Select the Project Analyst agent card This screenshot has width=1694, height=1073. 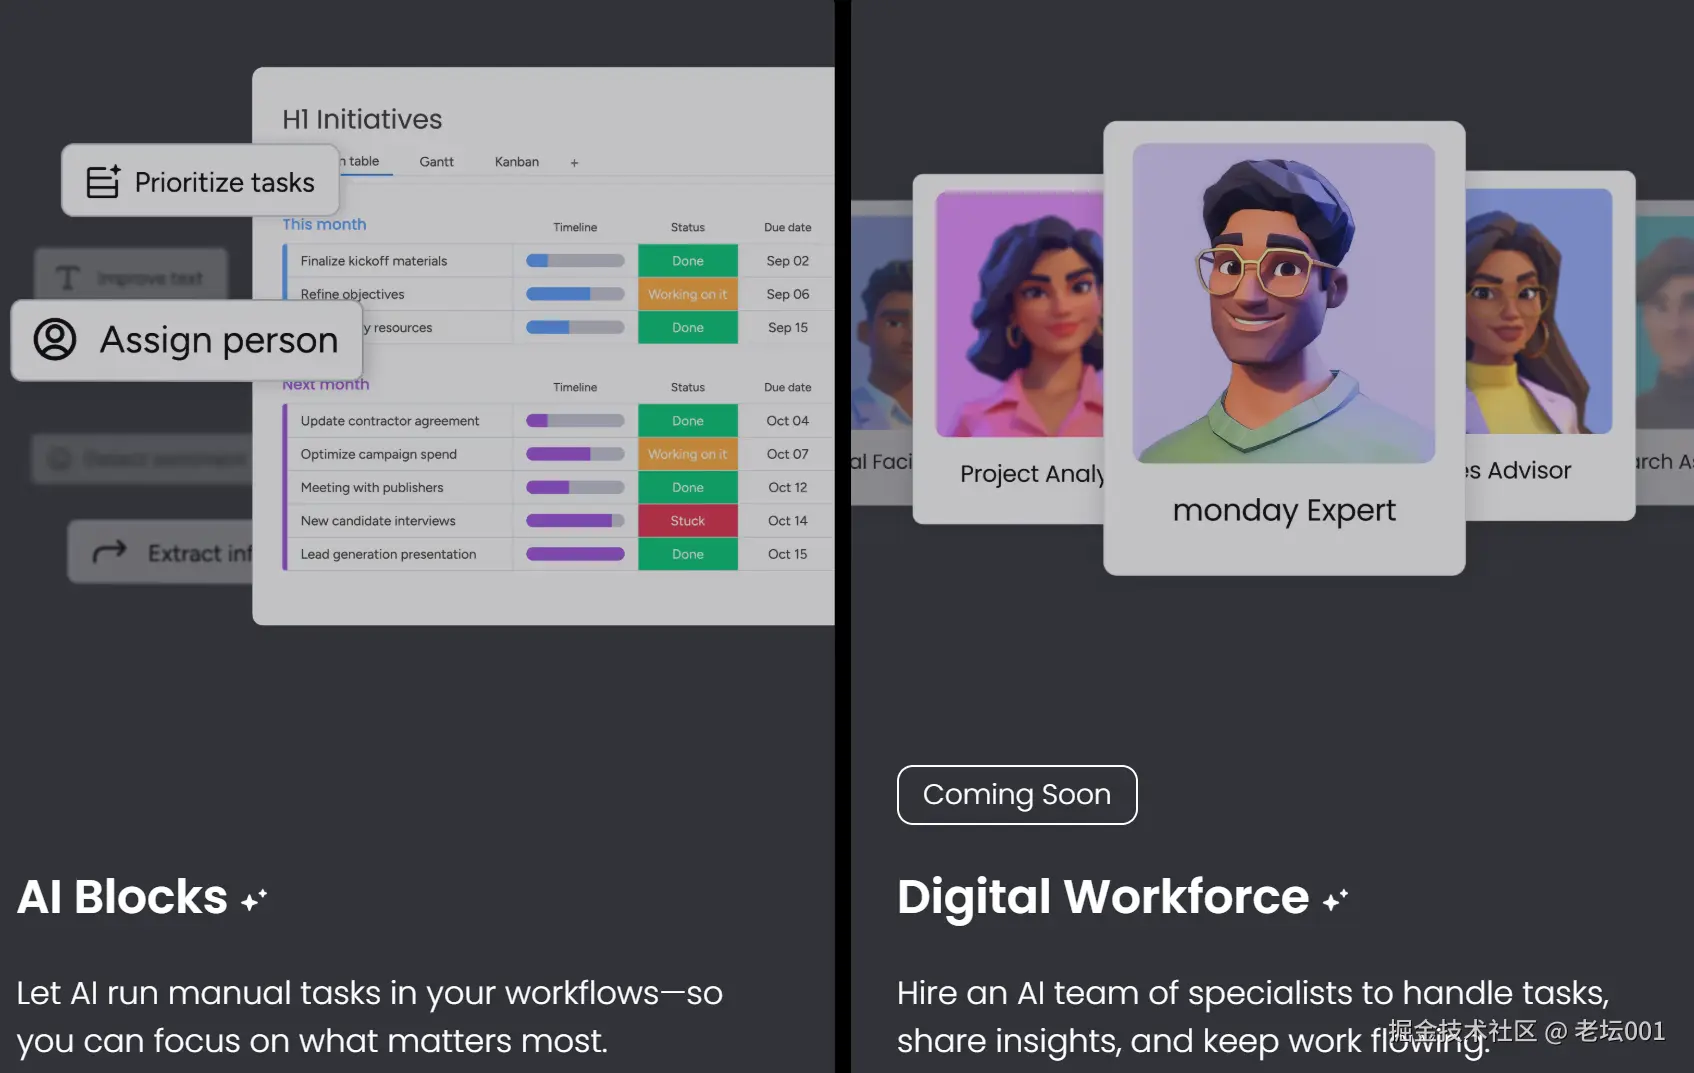coord(1009,348)
